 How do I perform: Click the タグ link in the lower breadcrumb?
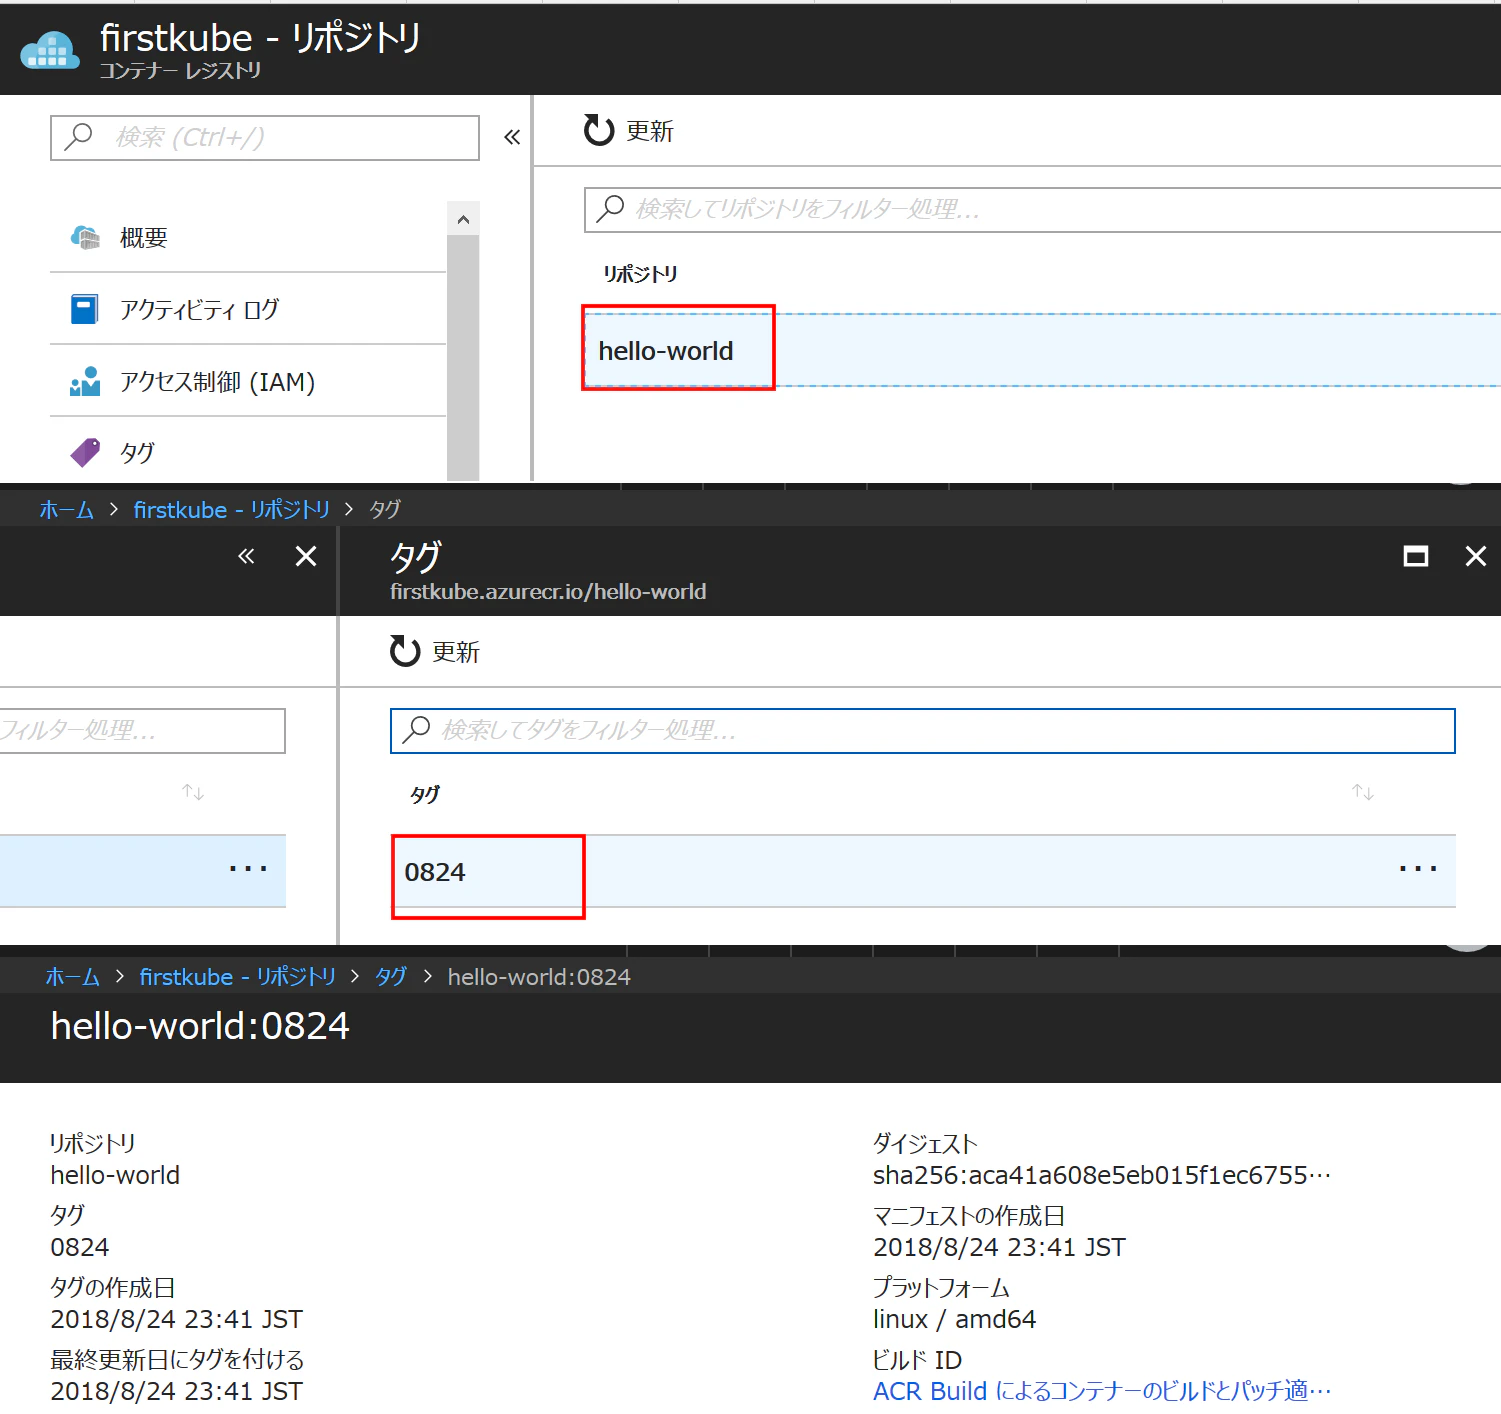391,977
